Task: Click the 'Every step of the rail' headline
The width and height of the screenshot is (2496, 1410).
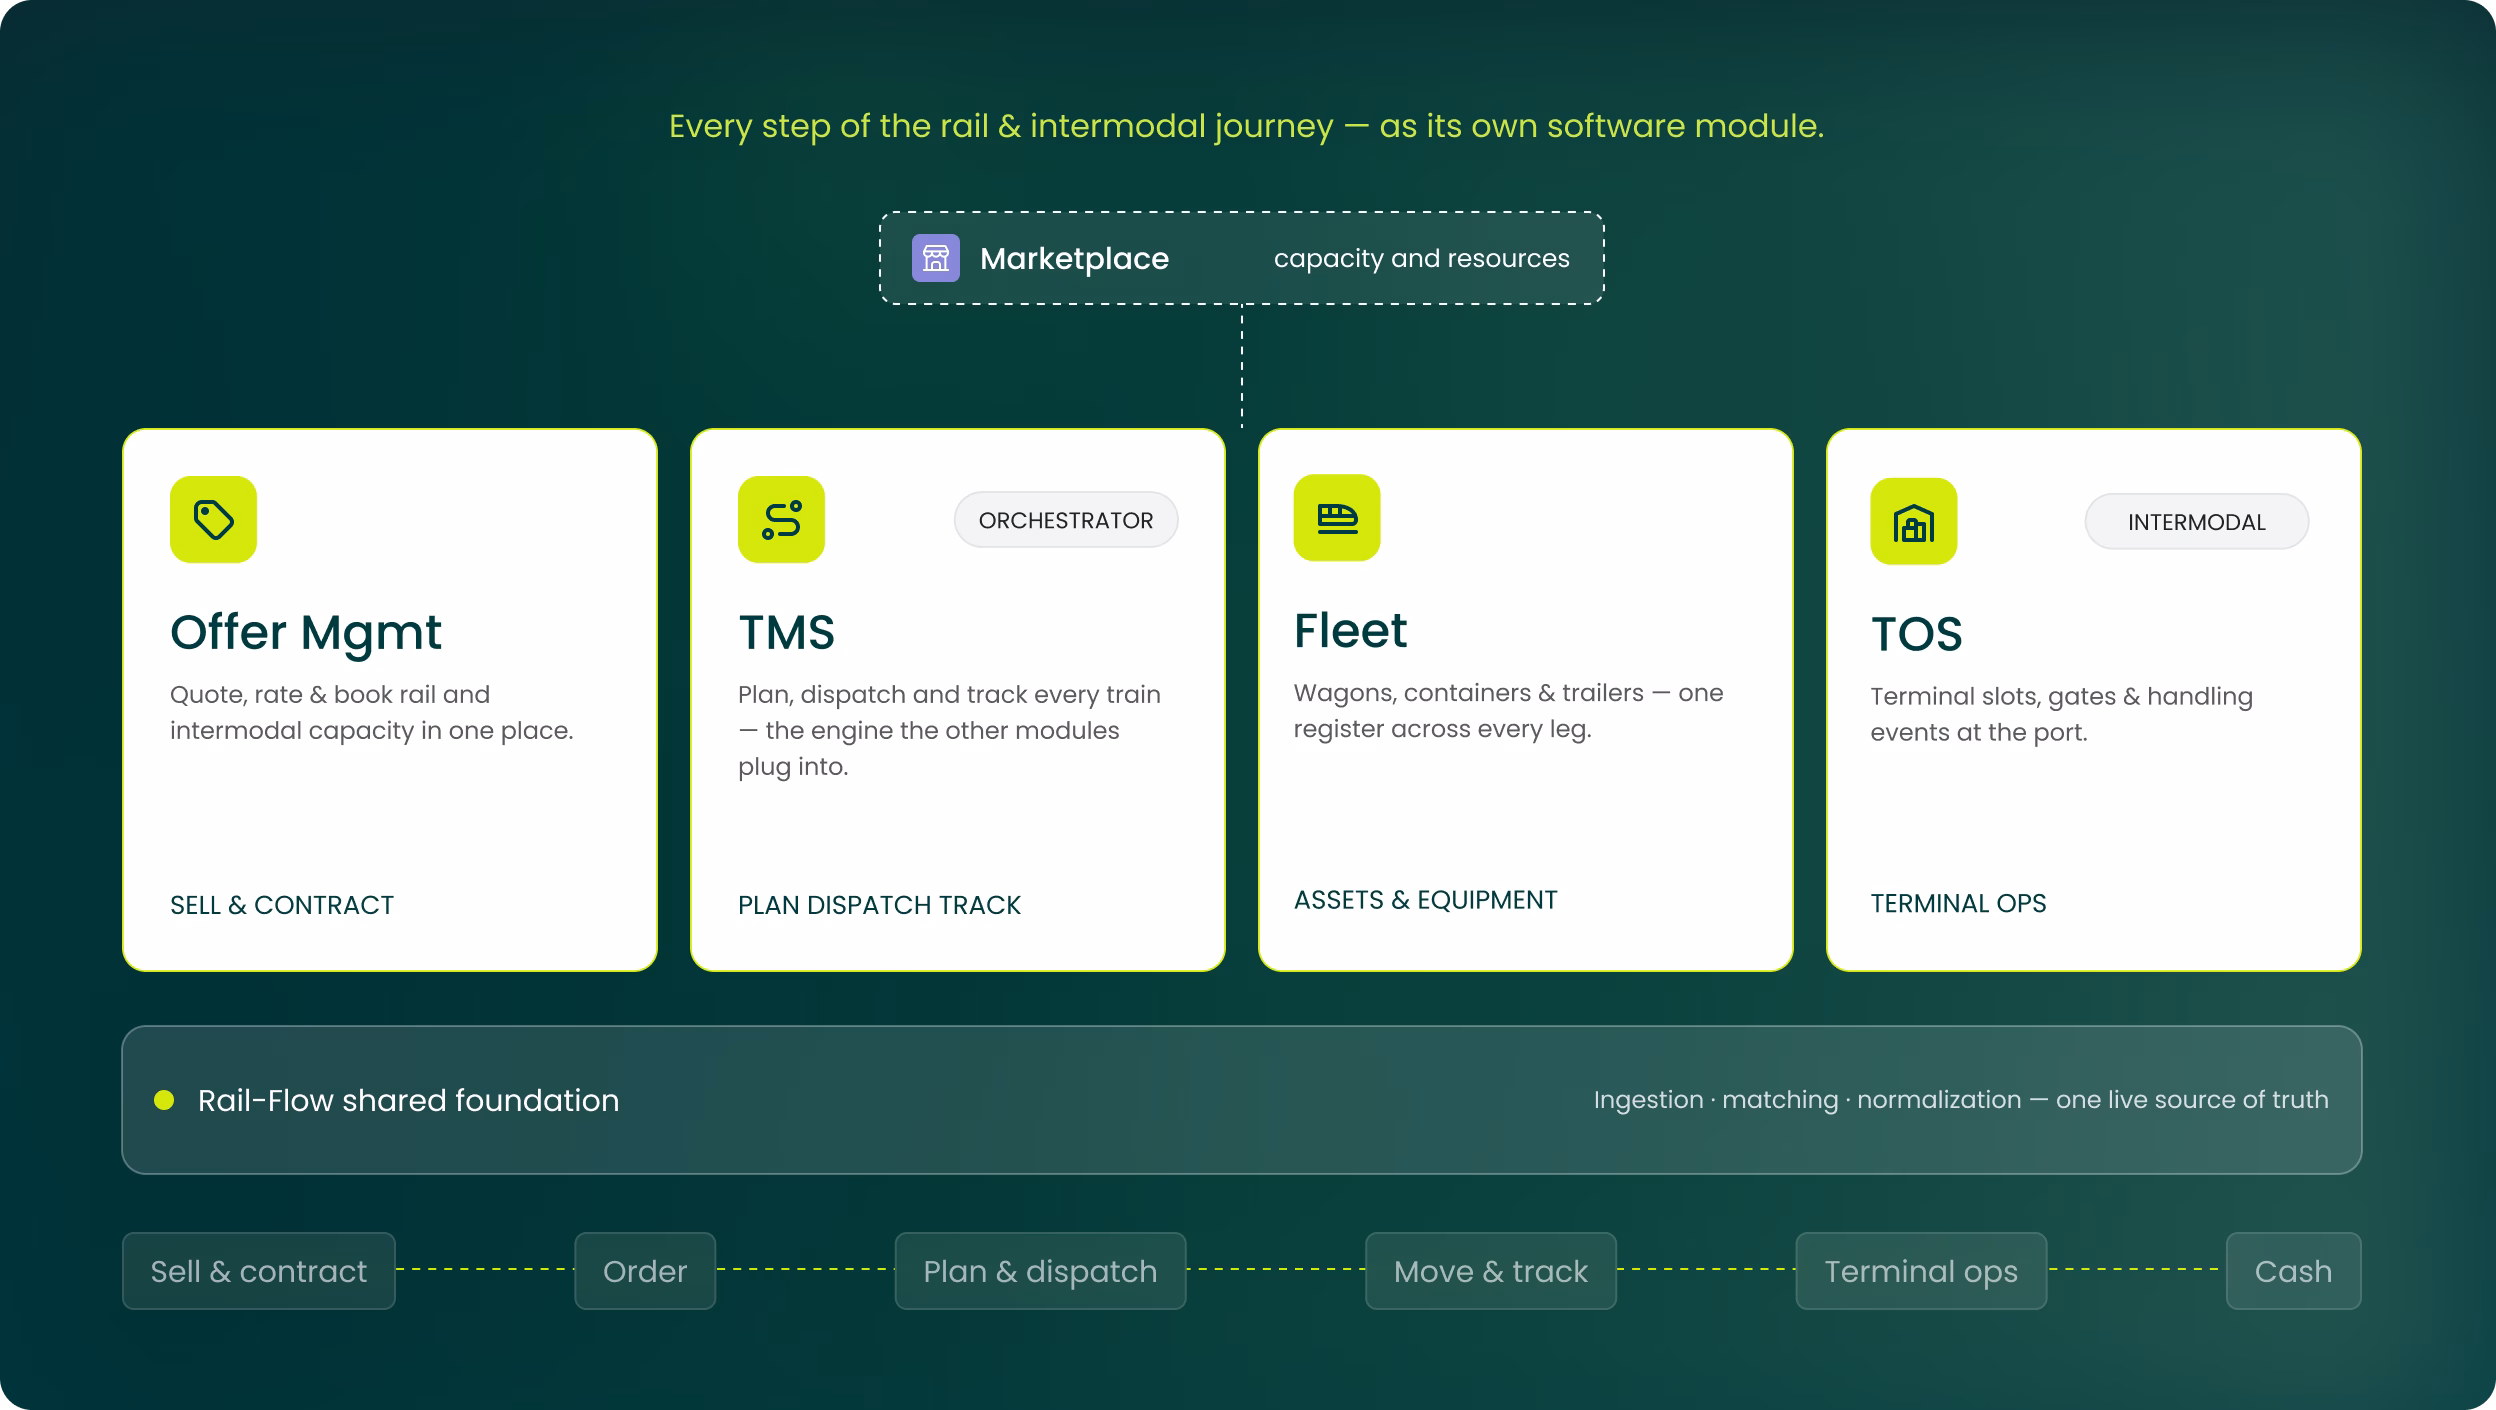Action: (1246, 126)
